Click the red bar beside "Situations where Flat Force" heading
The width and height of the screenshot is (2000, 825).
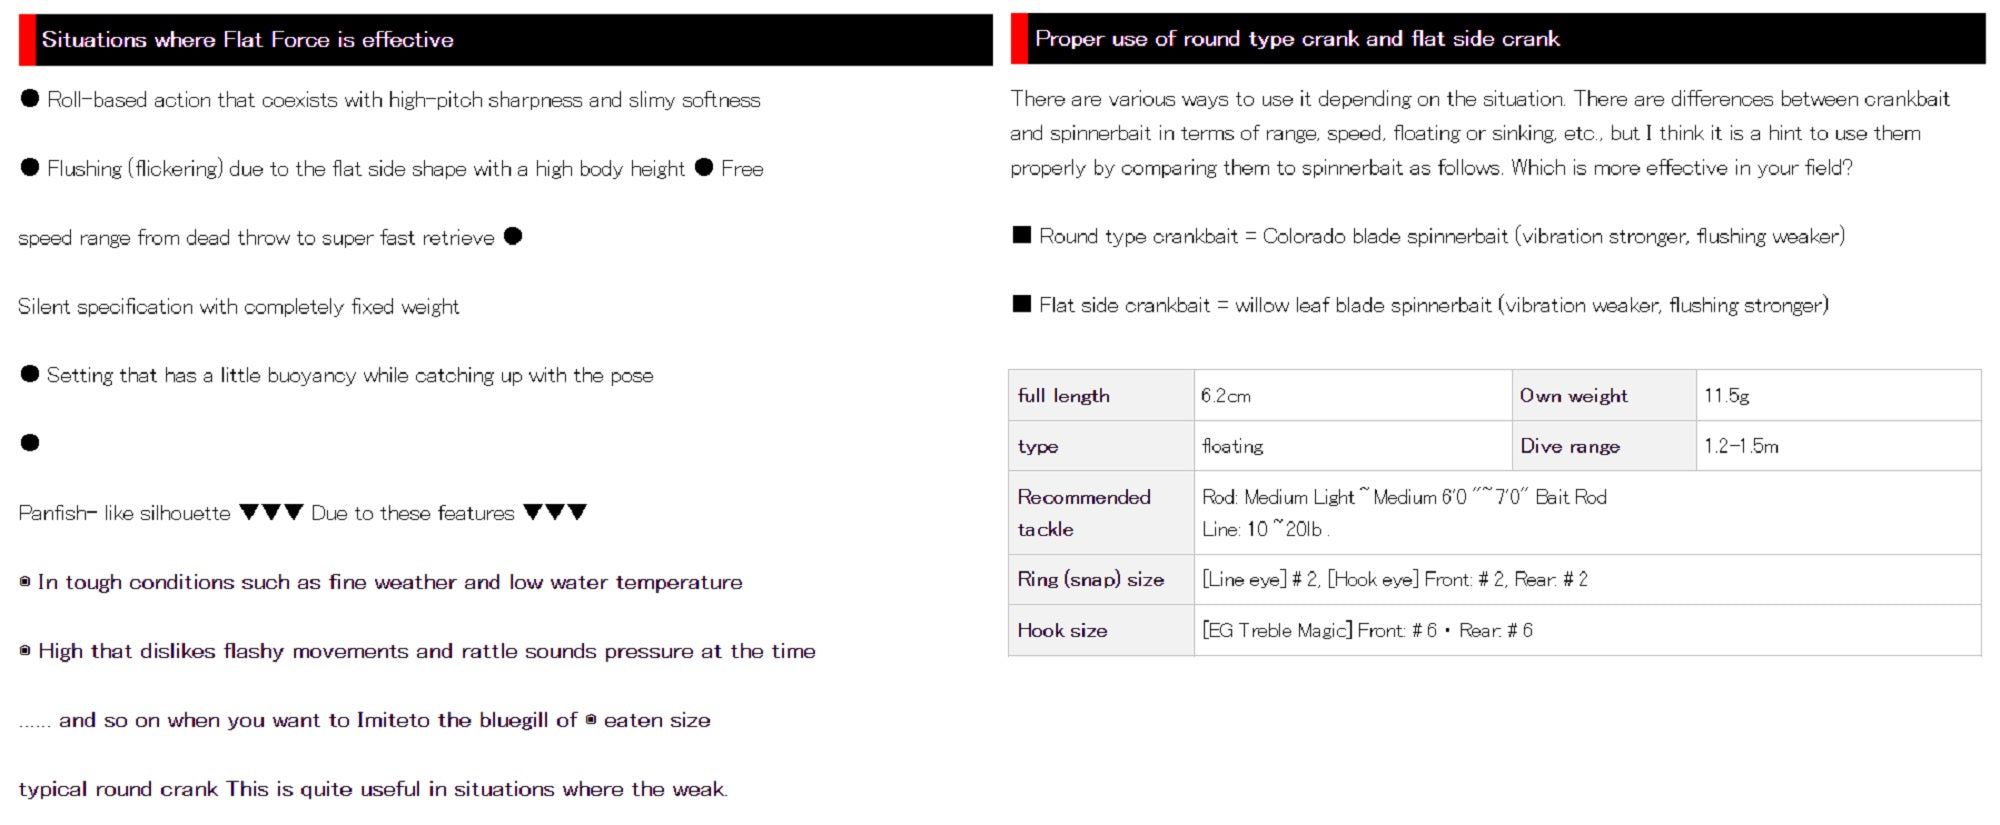point(27,40)
